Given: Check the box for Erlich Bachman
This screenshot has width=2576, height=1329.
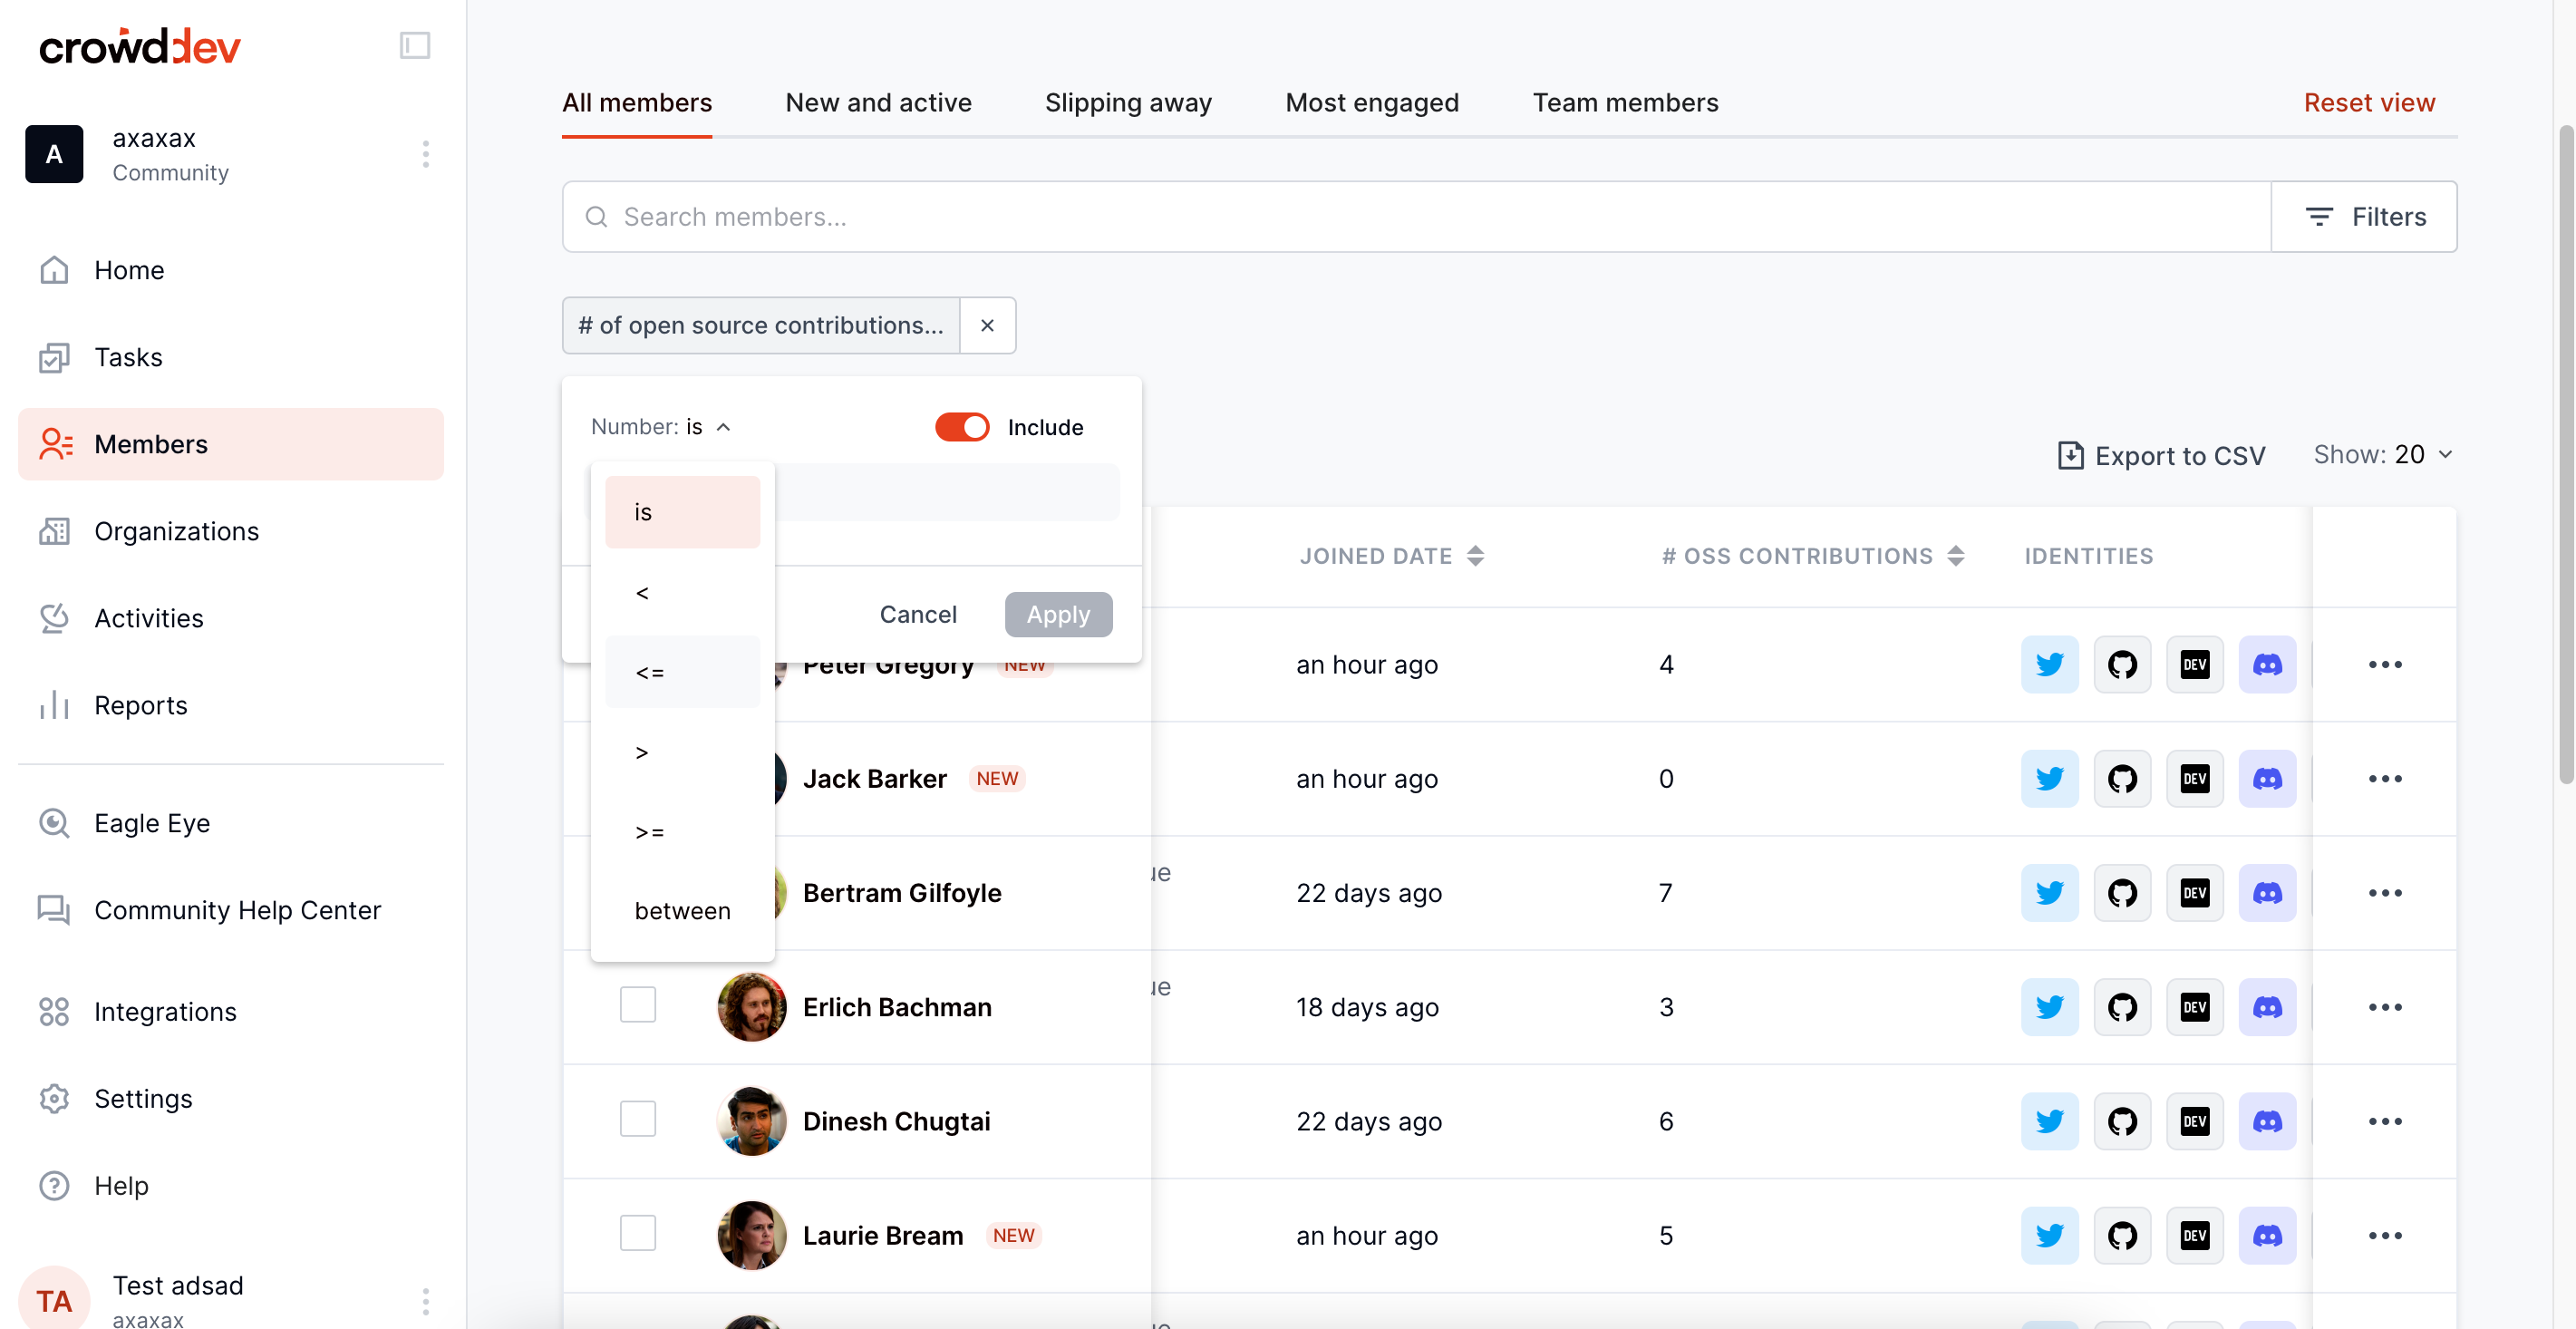Looking at the screenshot, I should coord(637,1005).
